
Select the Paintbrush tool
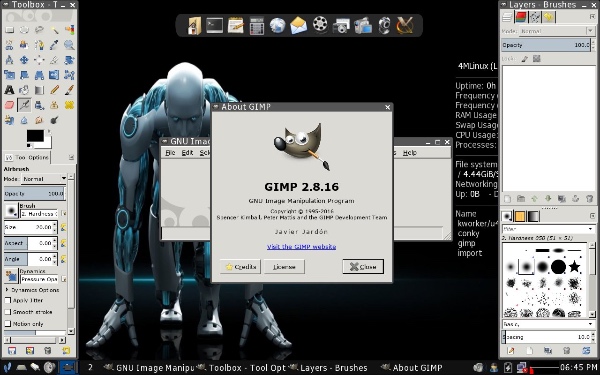click(x=69, y=90)
